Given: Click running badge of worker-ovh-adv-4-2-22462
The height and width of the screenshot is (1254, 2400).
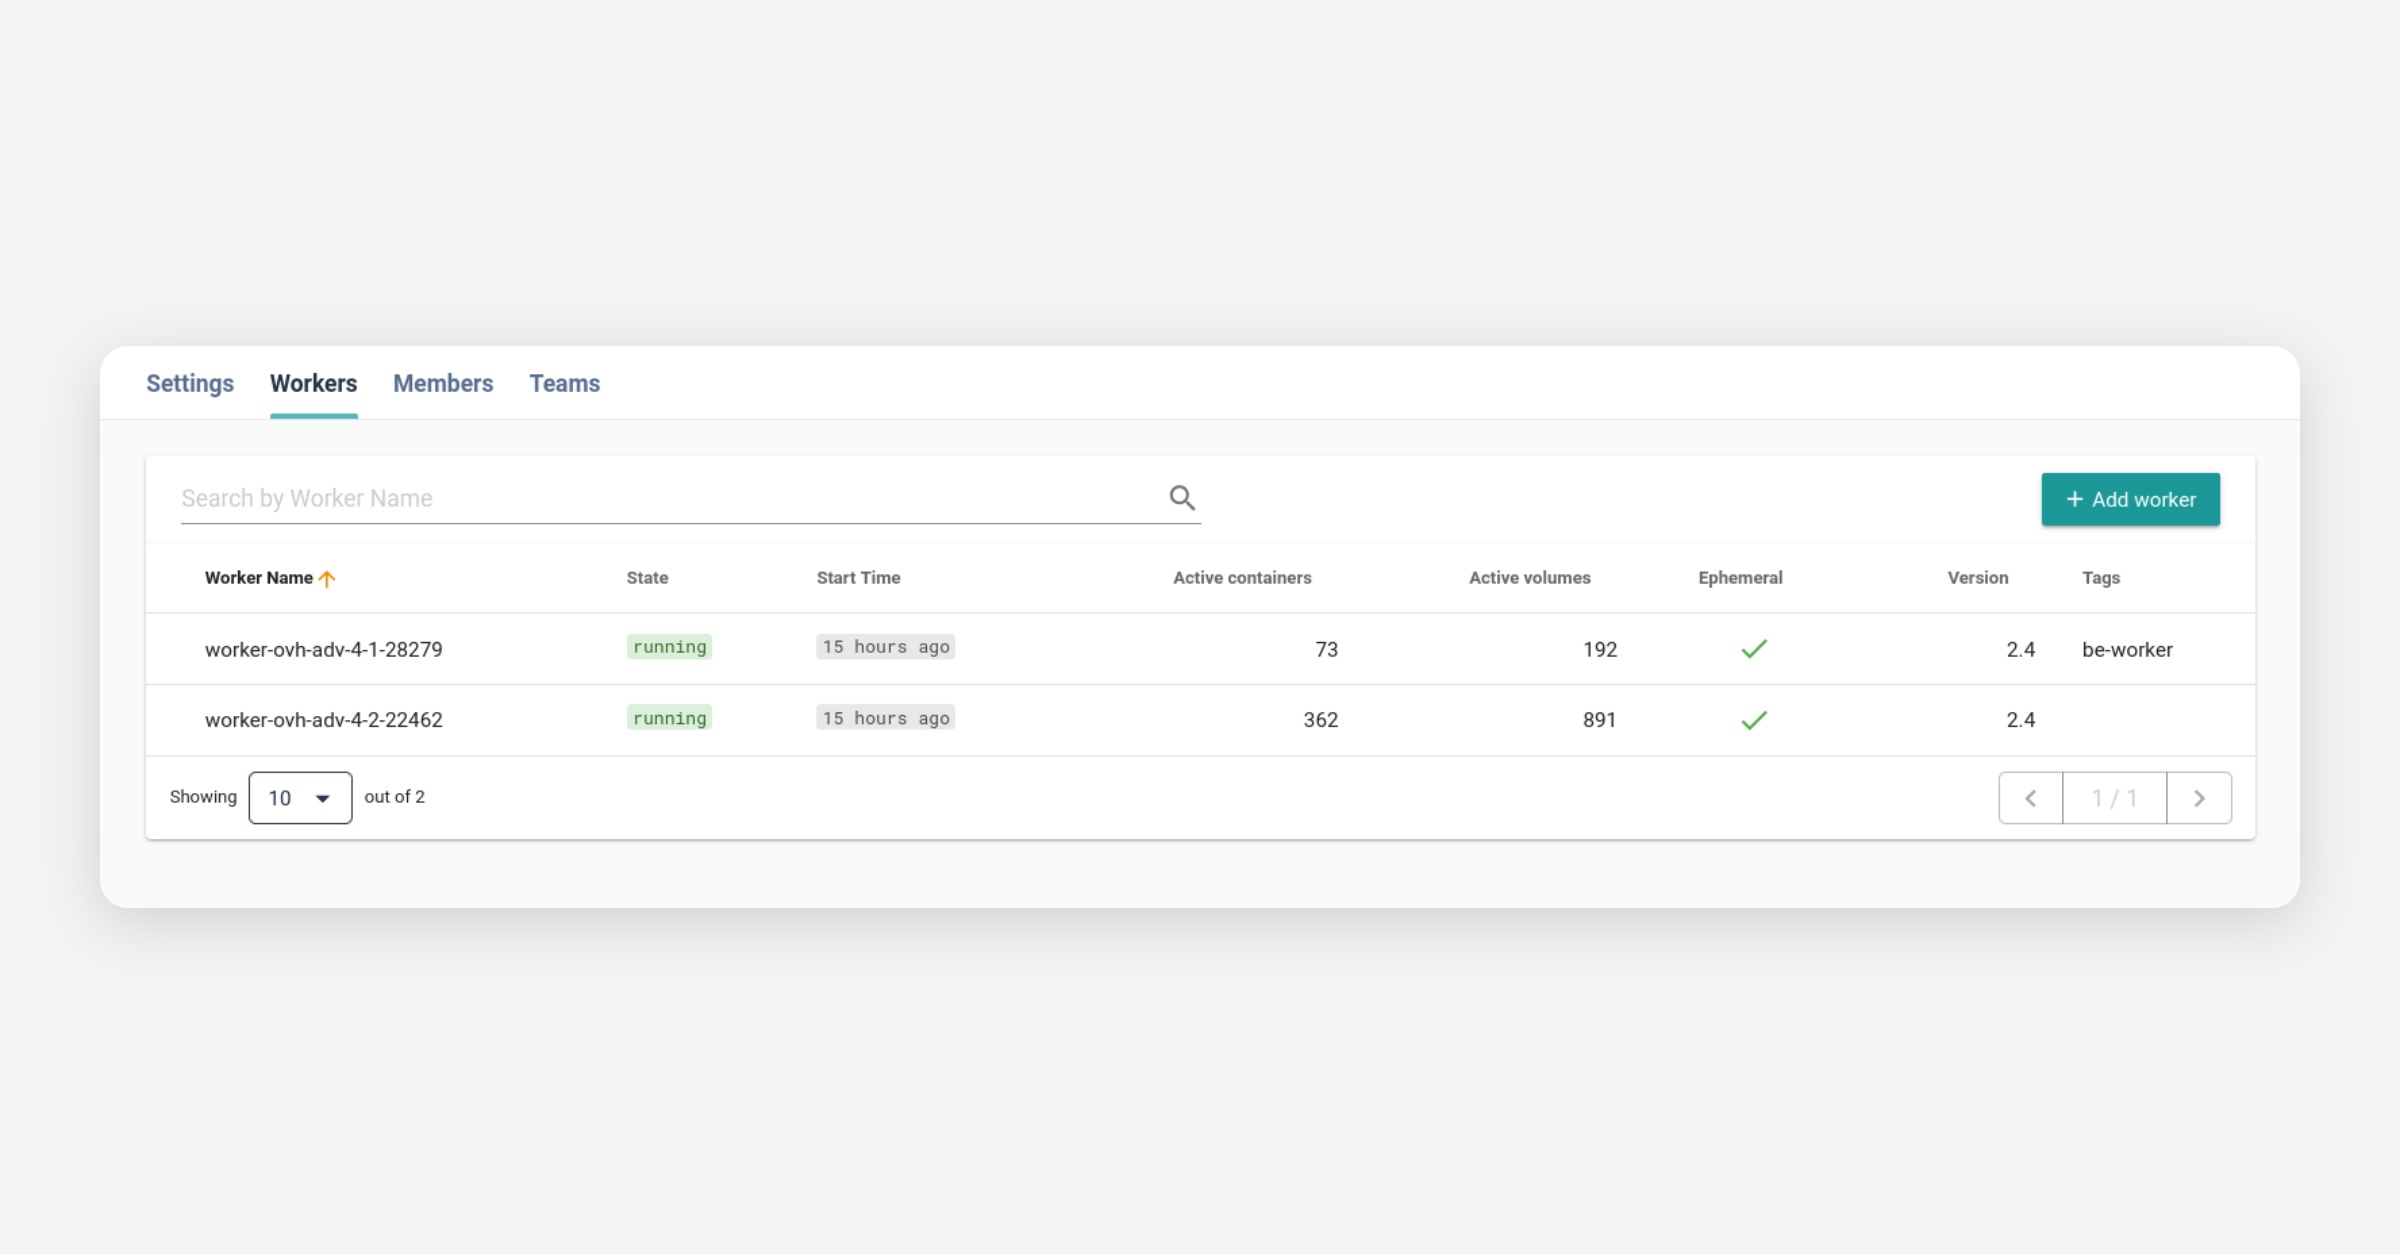Looking at the screenshot, I should 669,718.
